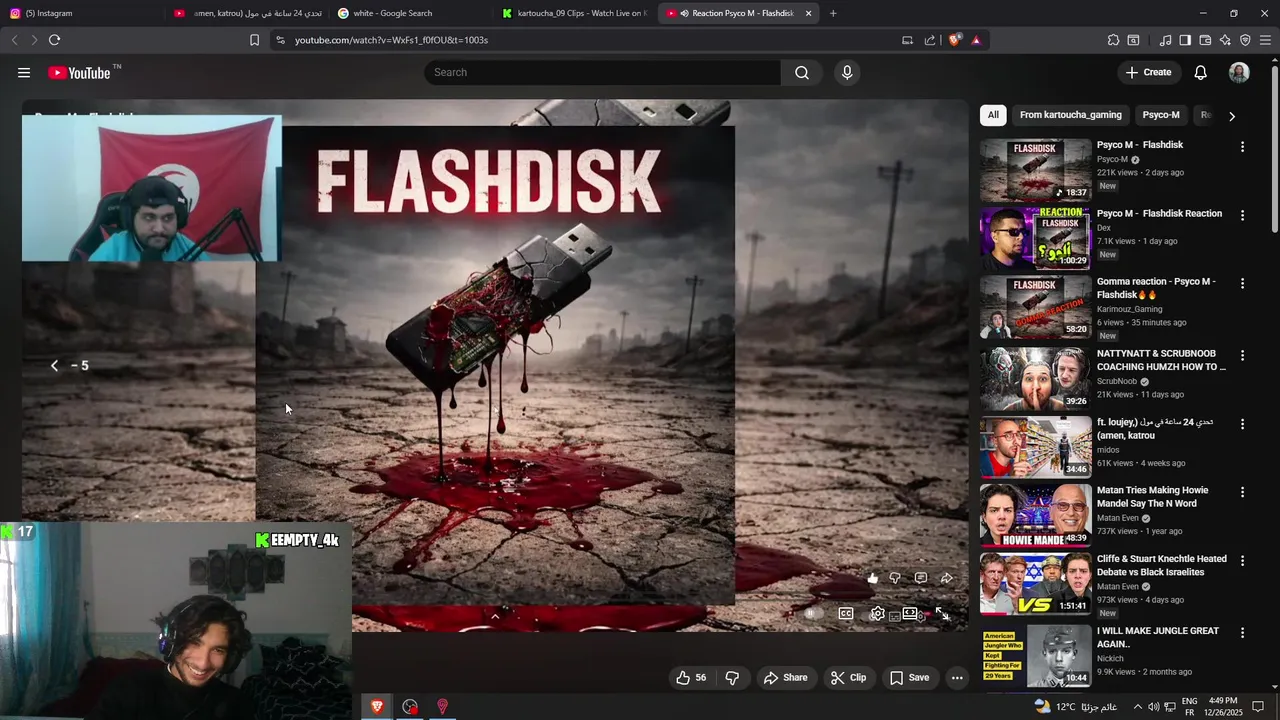Image resolution: width=1280 pixels, height=720 pixels.
Task: Open comments from in-player overlay icon
Action: (x=921, y=578)
